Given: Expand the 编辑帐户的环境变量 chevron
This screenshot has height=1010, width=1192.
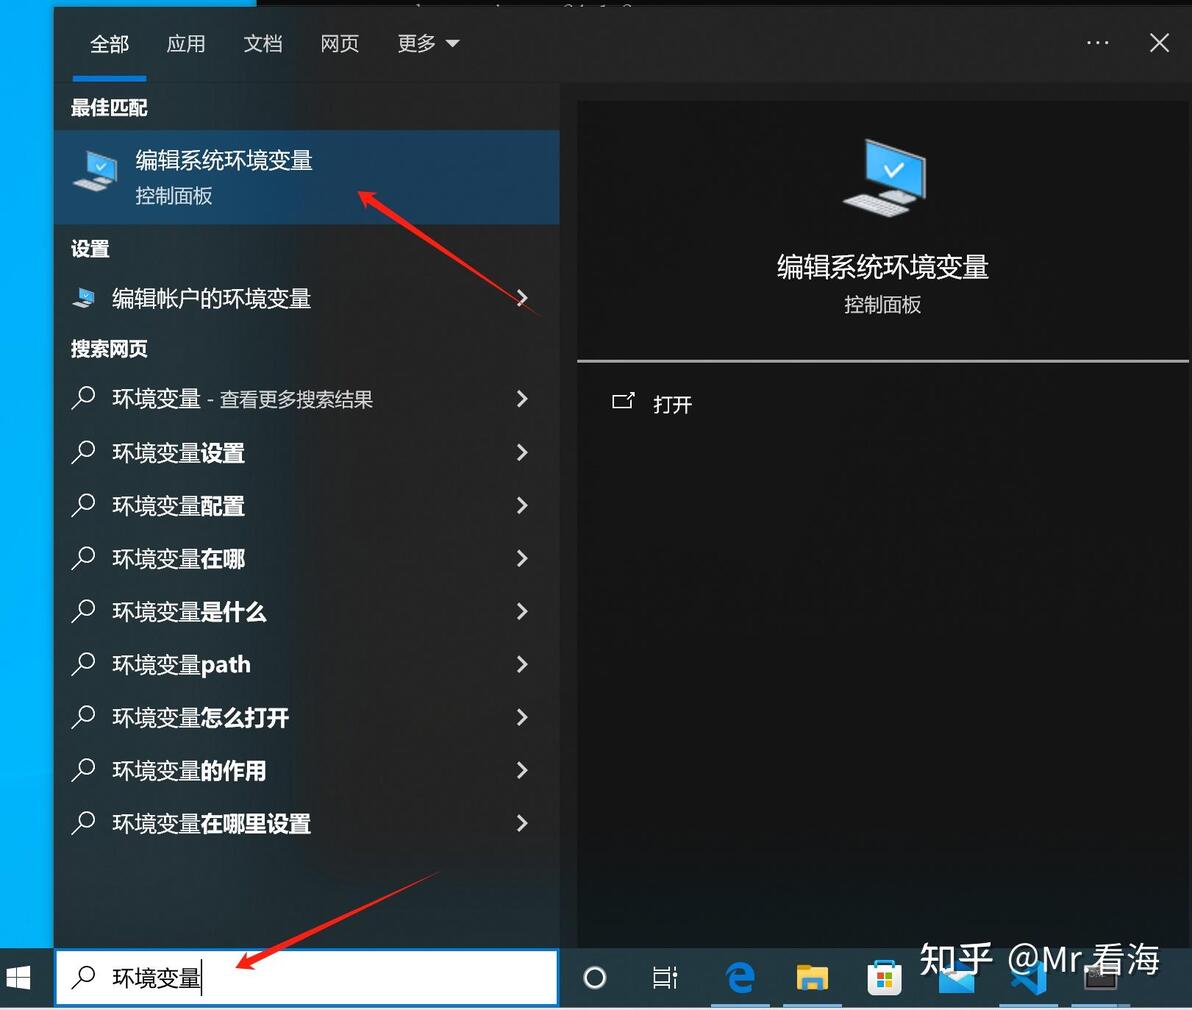Looking at the screenshot, I should click(x=522, y=298).
